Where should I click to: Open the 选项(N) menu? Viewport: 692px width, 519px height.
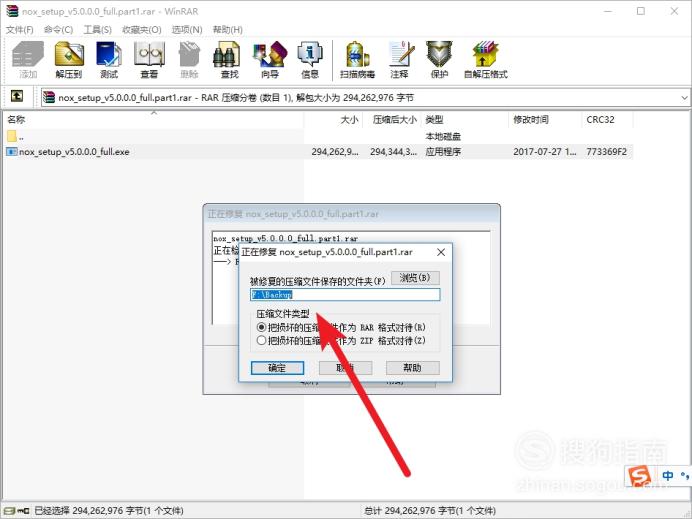(x=187, y=30)
